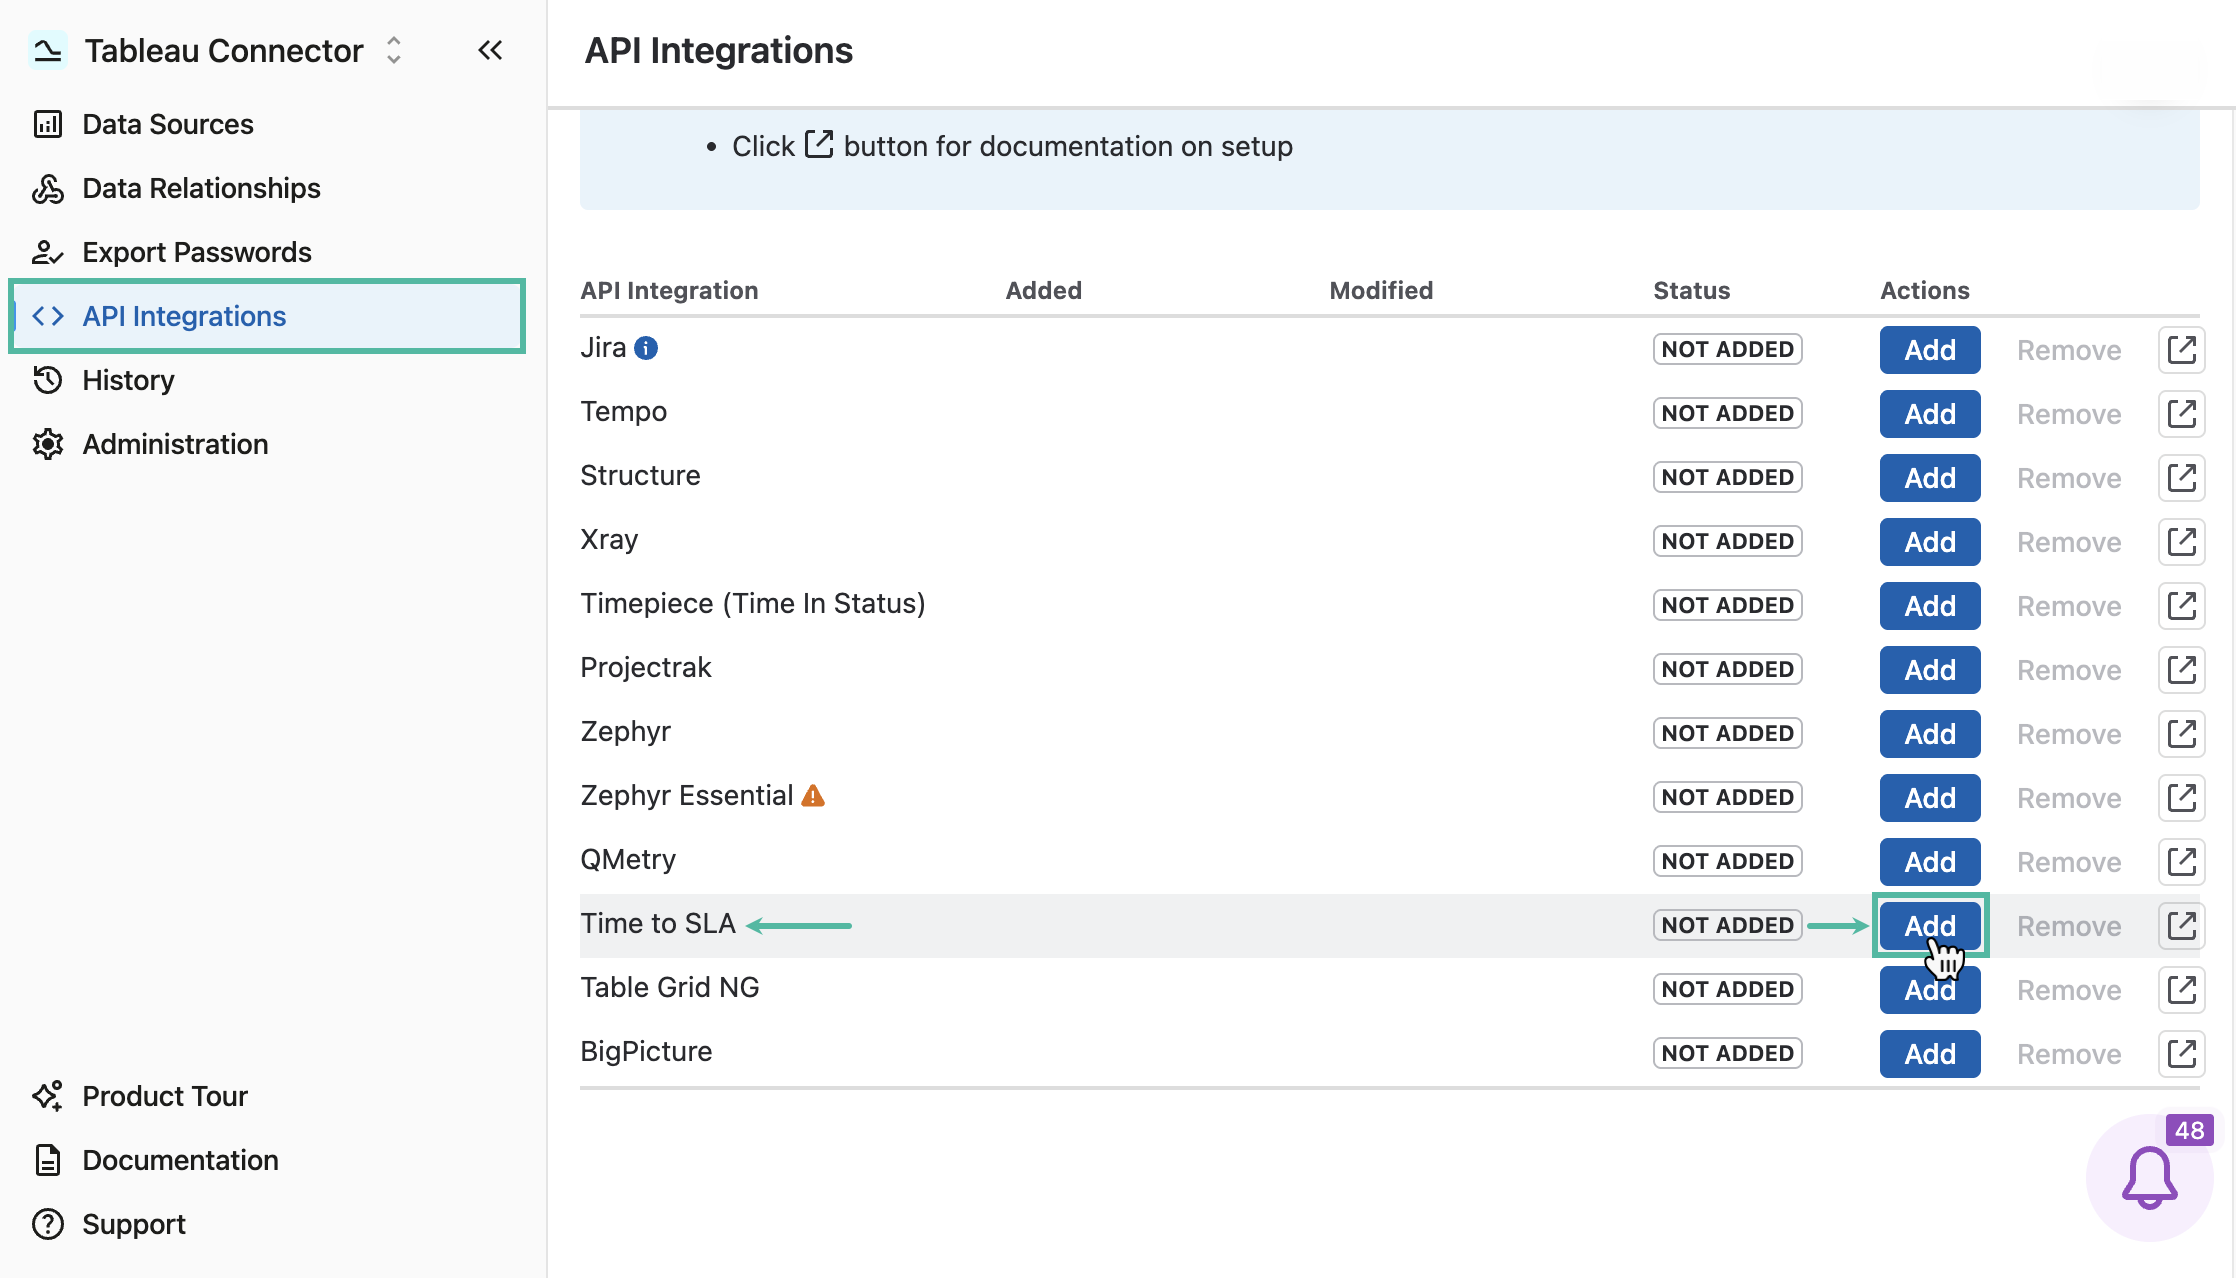This screenshot has height=1278, width=2236.
Task: Click the API Integration column header
Action: click(x=669, y=290)
